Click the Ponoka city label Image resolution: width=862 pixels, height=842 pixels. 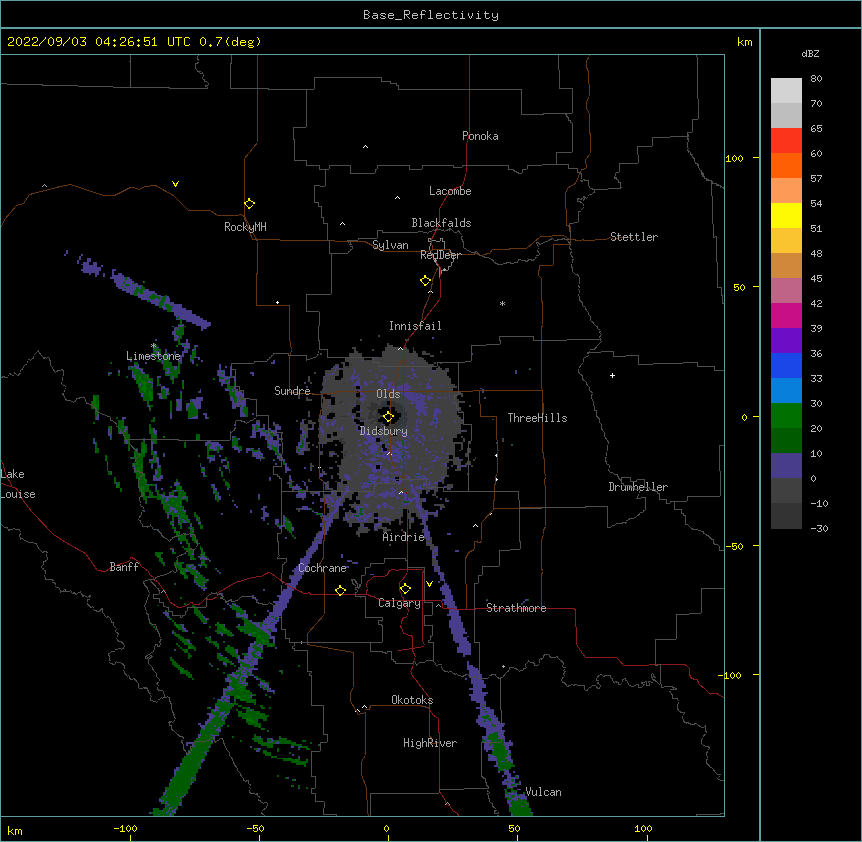pos(480,136)
